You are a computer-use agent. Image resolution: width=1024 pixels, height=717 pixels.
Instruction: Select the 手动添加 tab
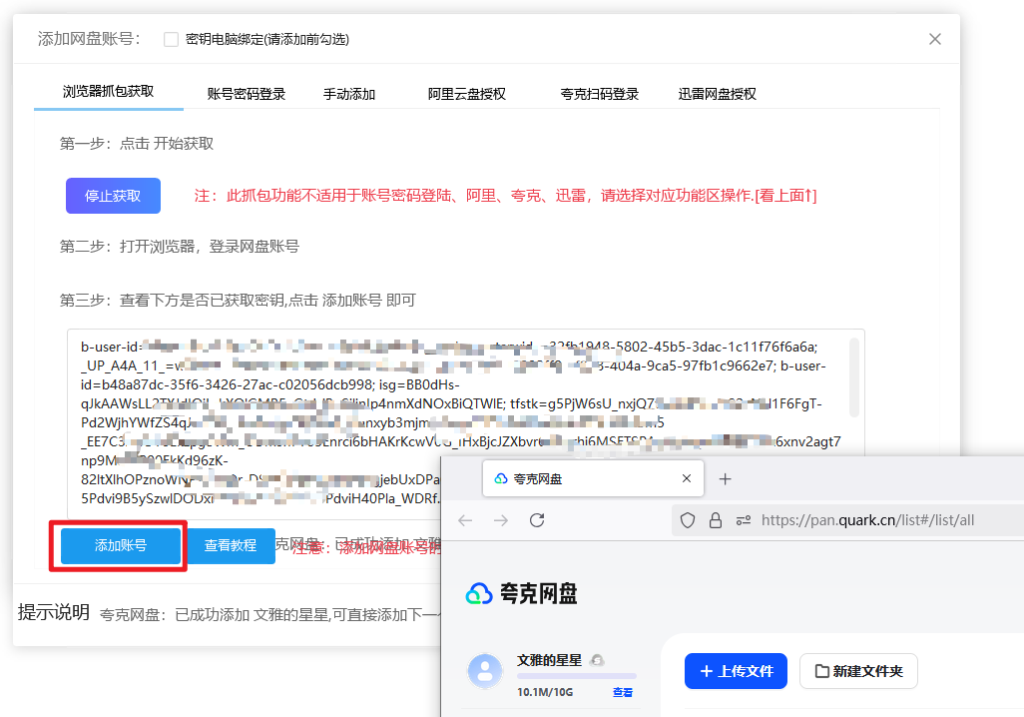pos(349,94)
